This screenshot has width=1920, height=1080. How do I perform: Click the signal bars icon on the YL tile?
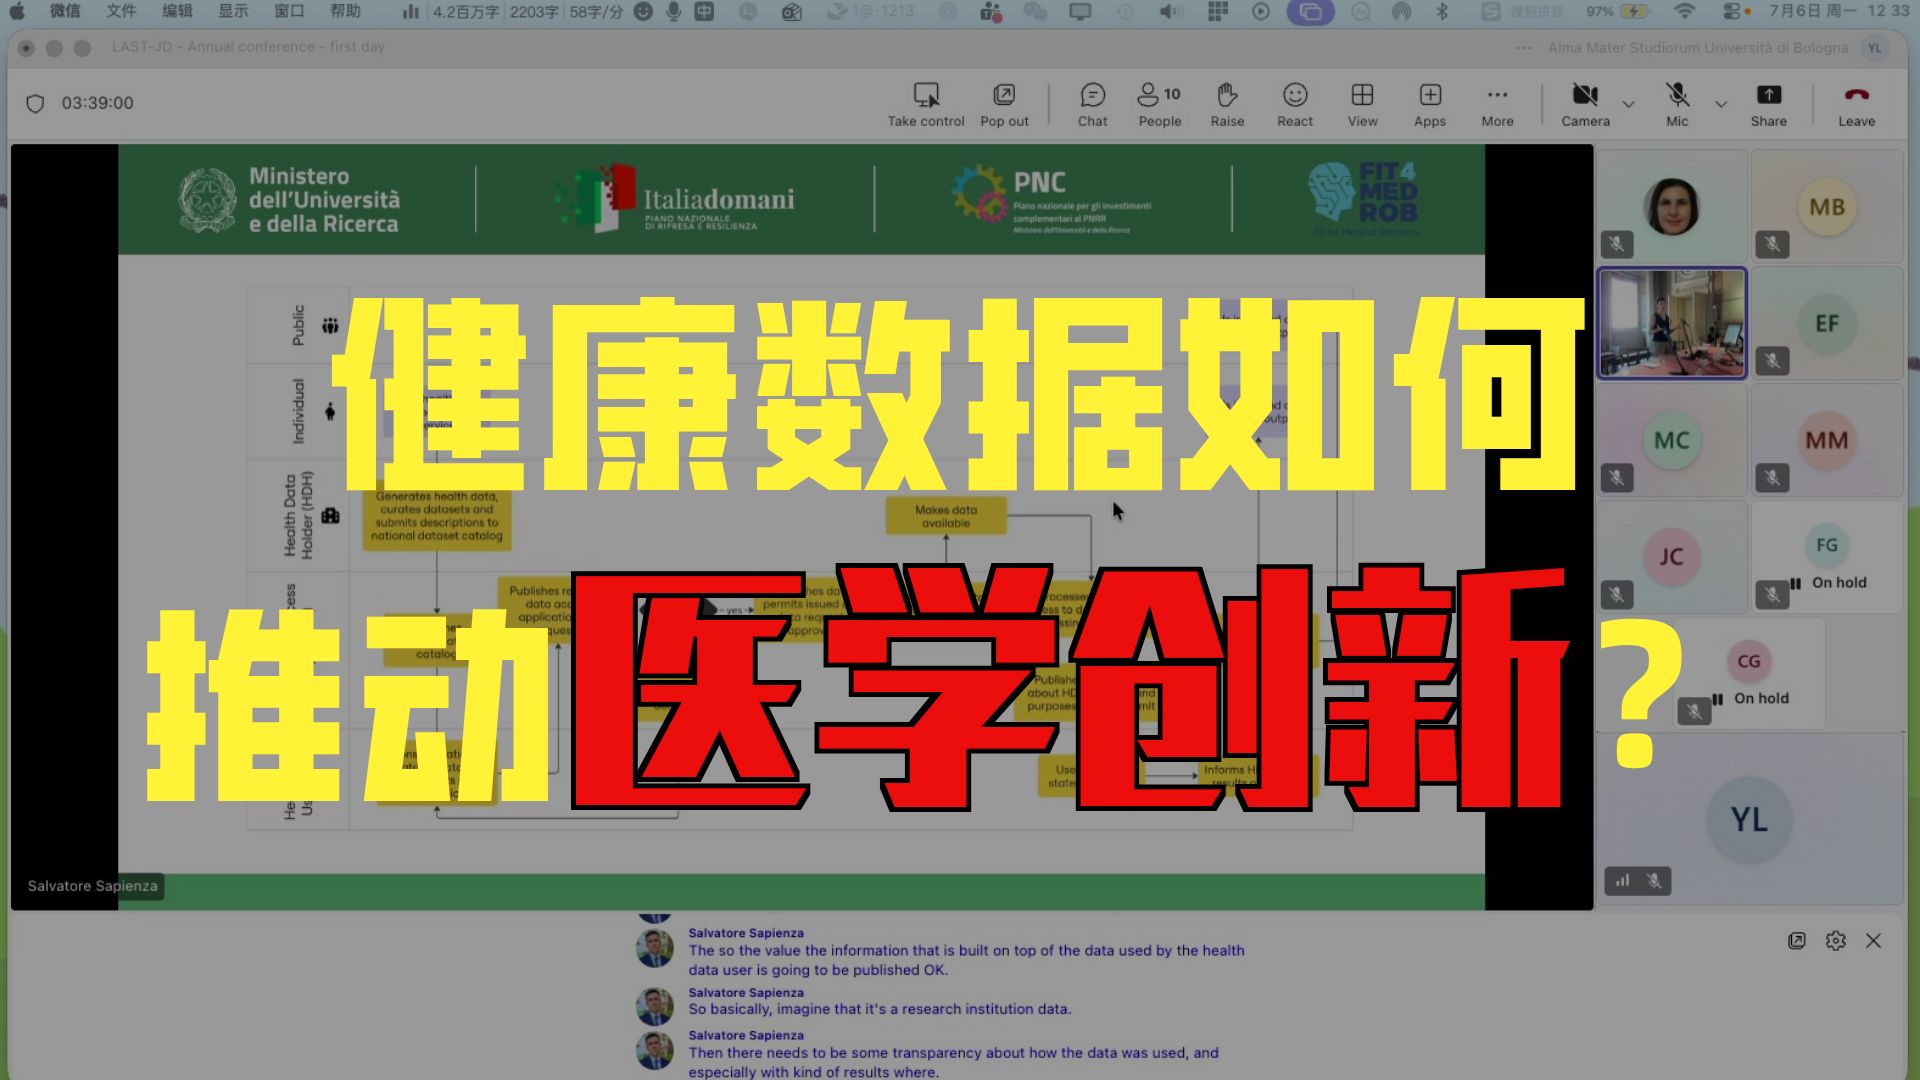1622,881
